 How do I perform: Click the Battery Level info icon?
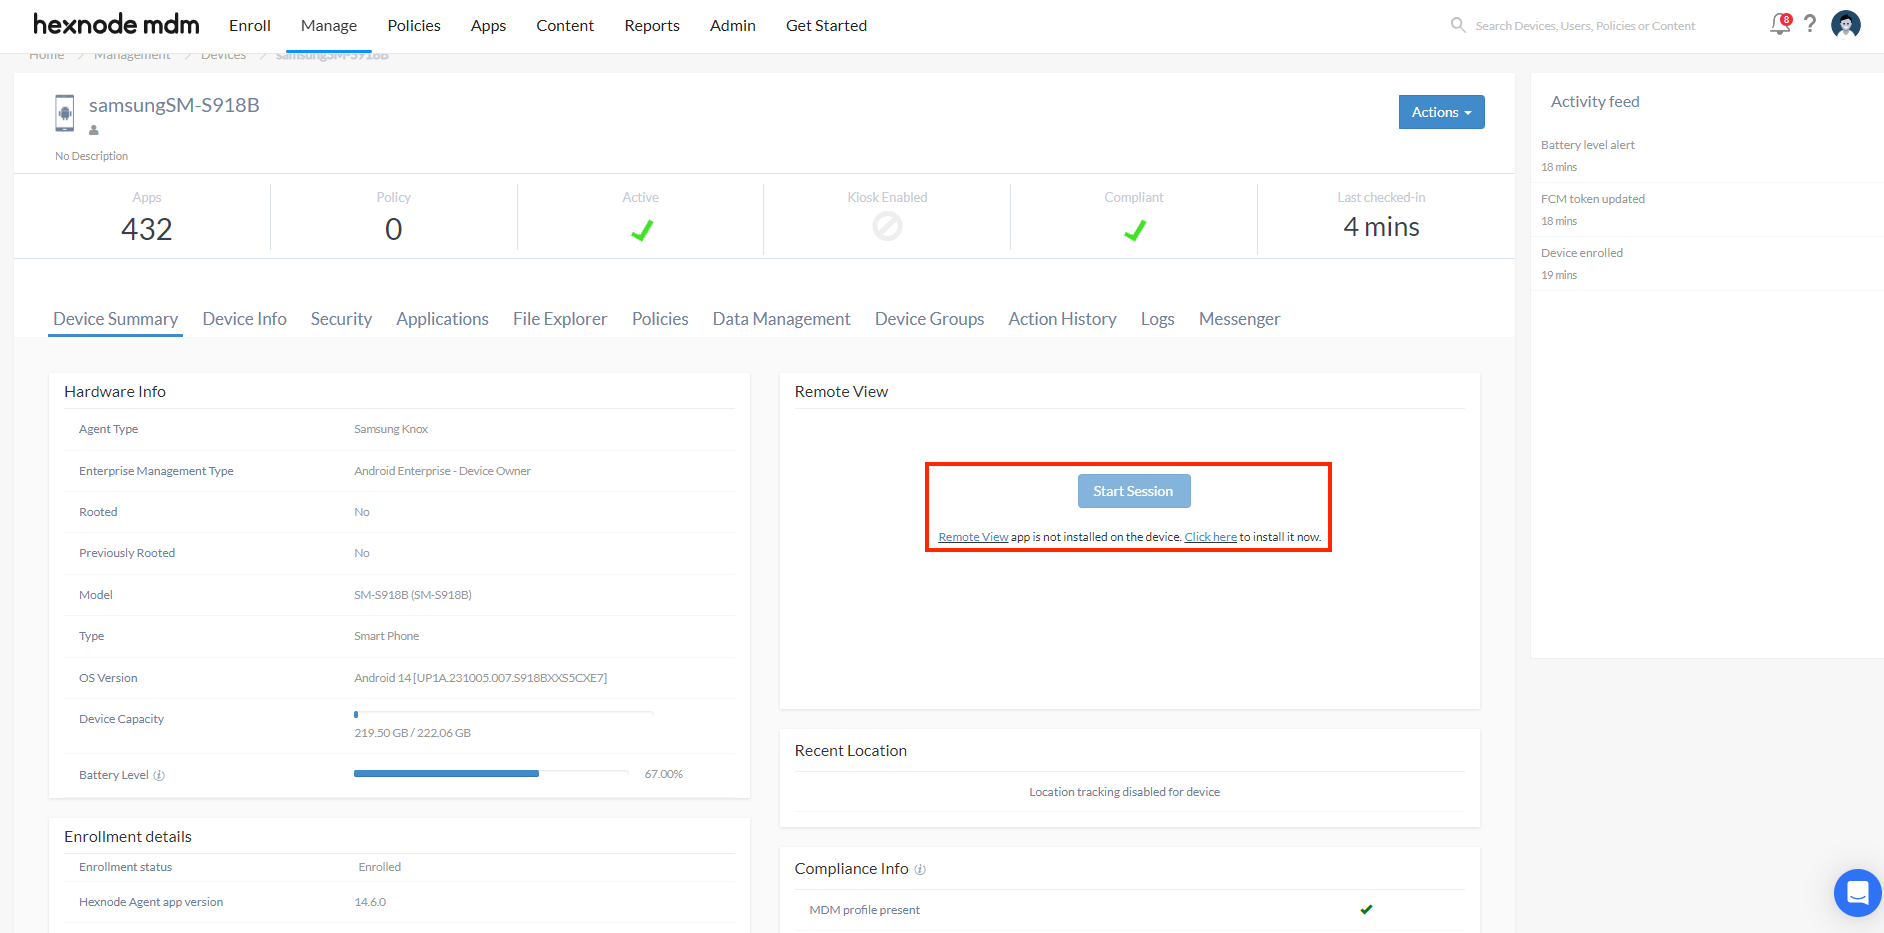tap(159, 775)
